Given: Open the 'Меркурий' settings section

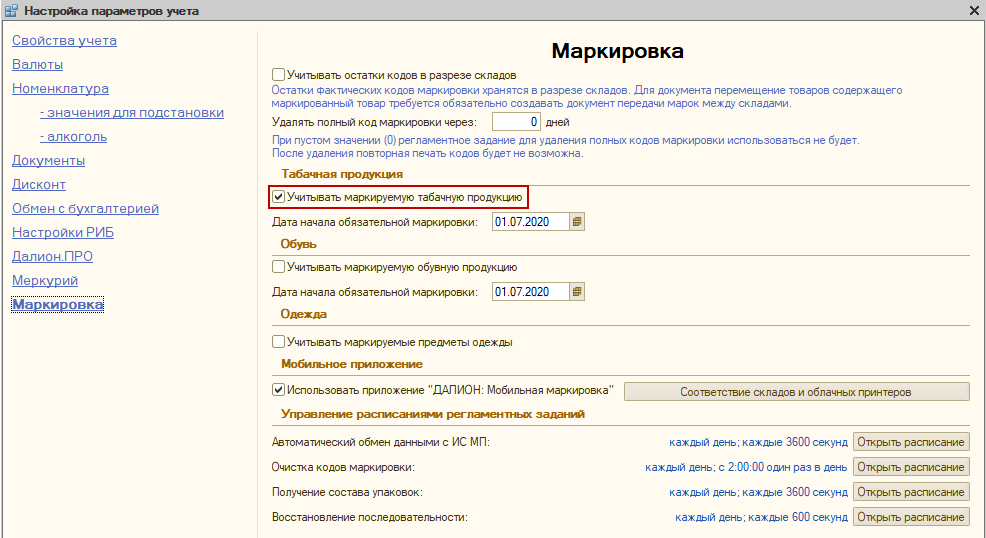Looking at the screenshot, I should 45,280.
